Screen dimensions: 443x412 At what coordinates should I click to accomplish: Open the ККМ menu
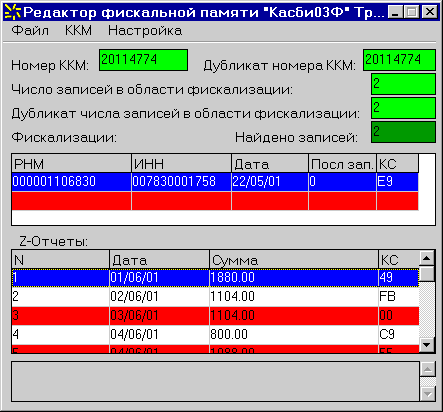coord(78,31)
